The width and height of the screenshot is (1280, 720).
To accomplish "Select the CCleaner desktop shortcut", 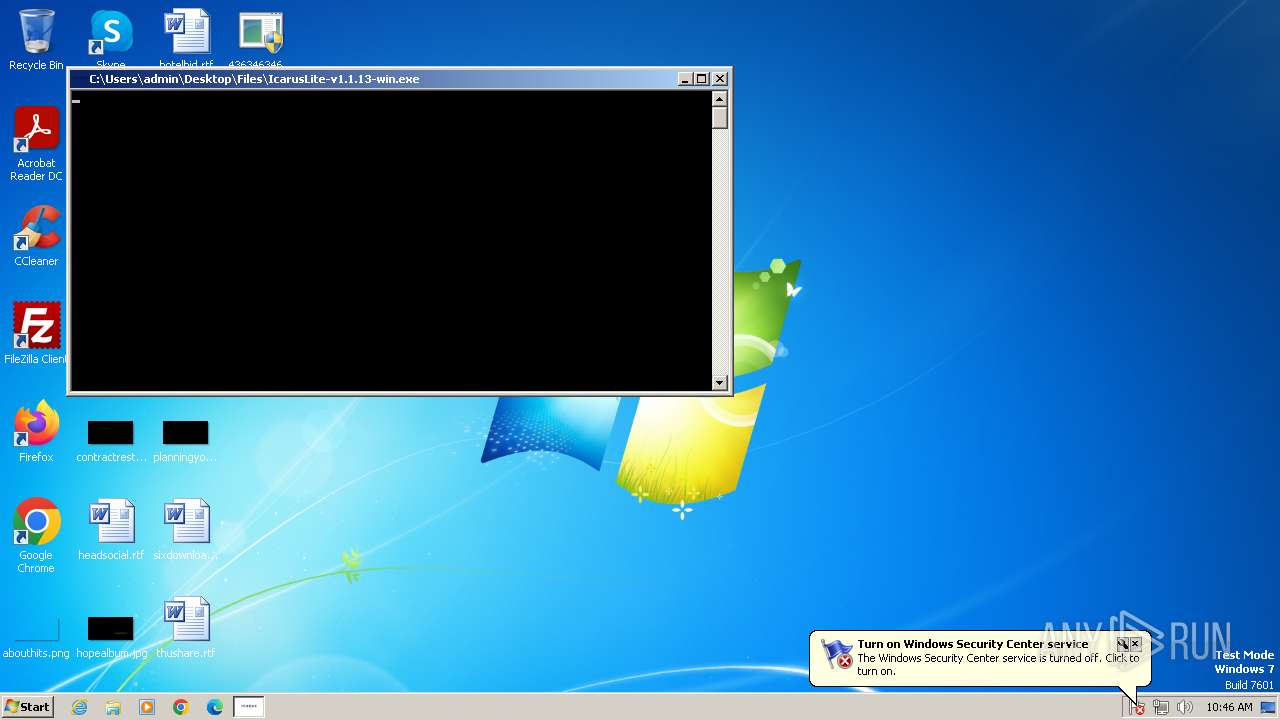I will (x=36, y=236).
